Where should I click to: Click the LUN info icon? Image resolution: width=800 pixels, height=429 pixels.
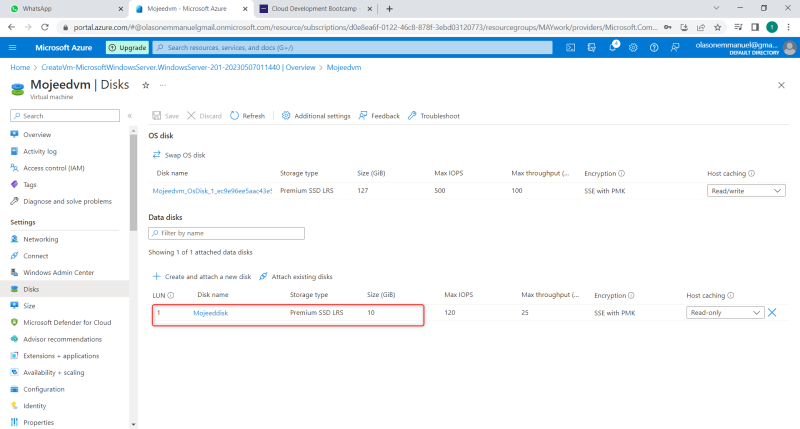171,295
